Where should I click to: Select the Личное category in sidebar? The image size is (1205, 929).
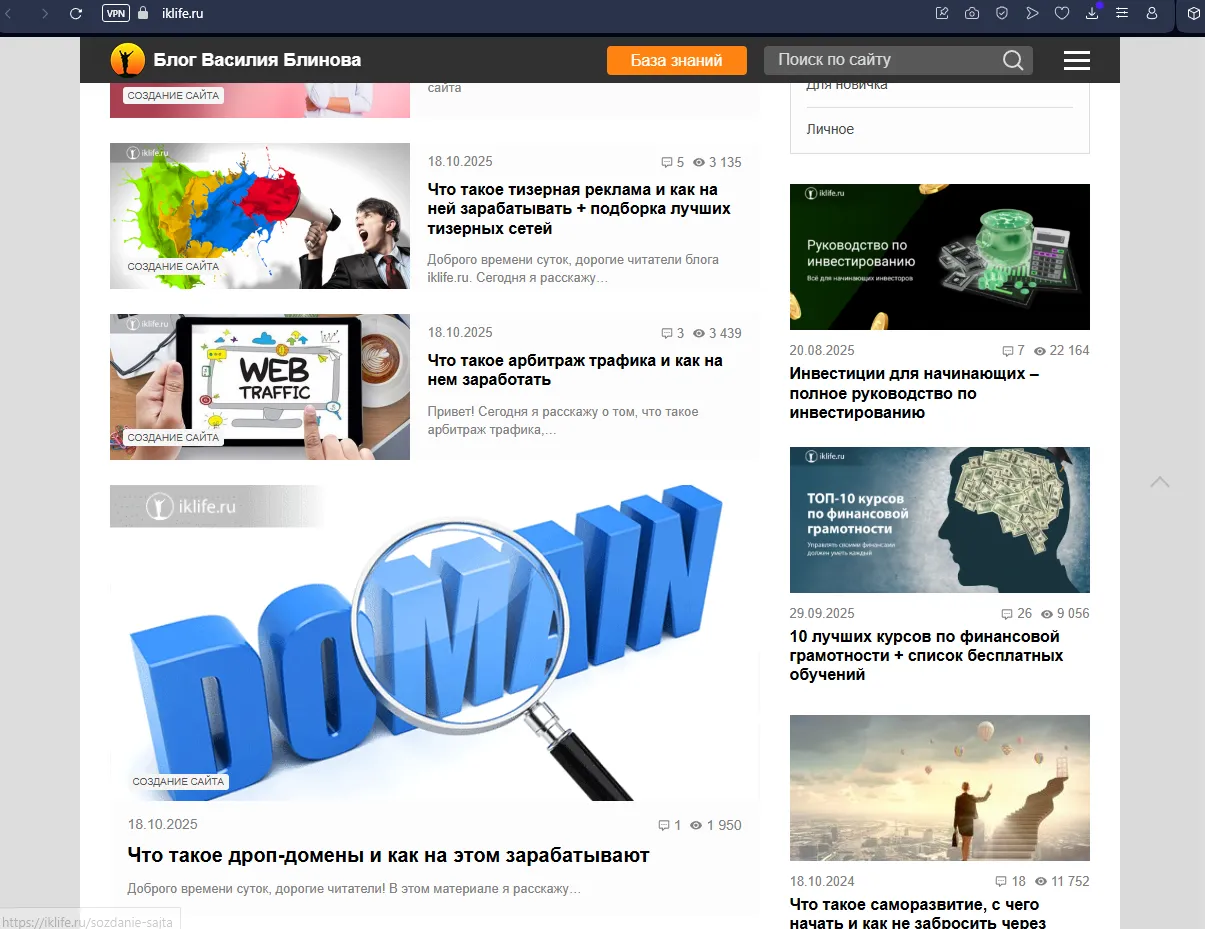830,129
